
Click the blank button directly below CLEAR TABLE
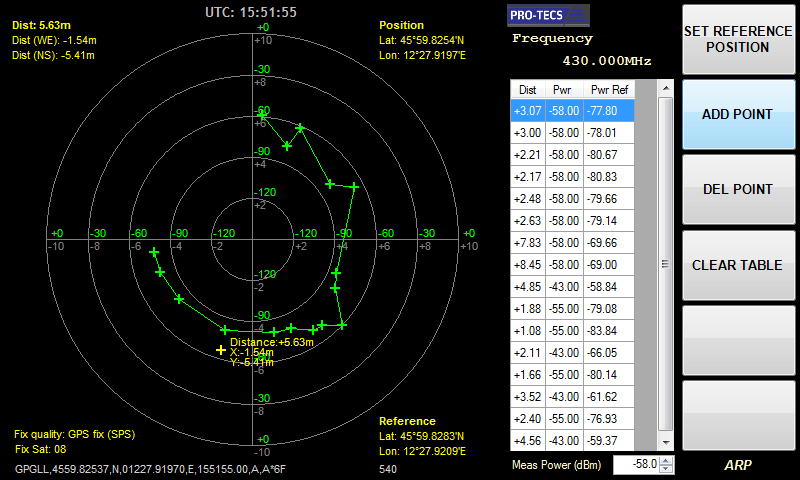pyautogui.click(x=736, y=341)
